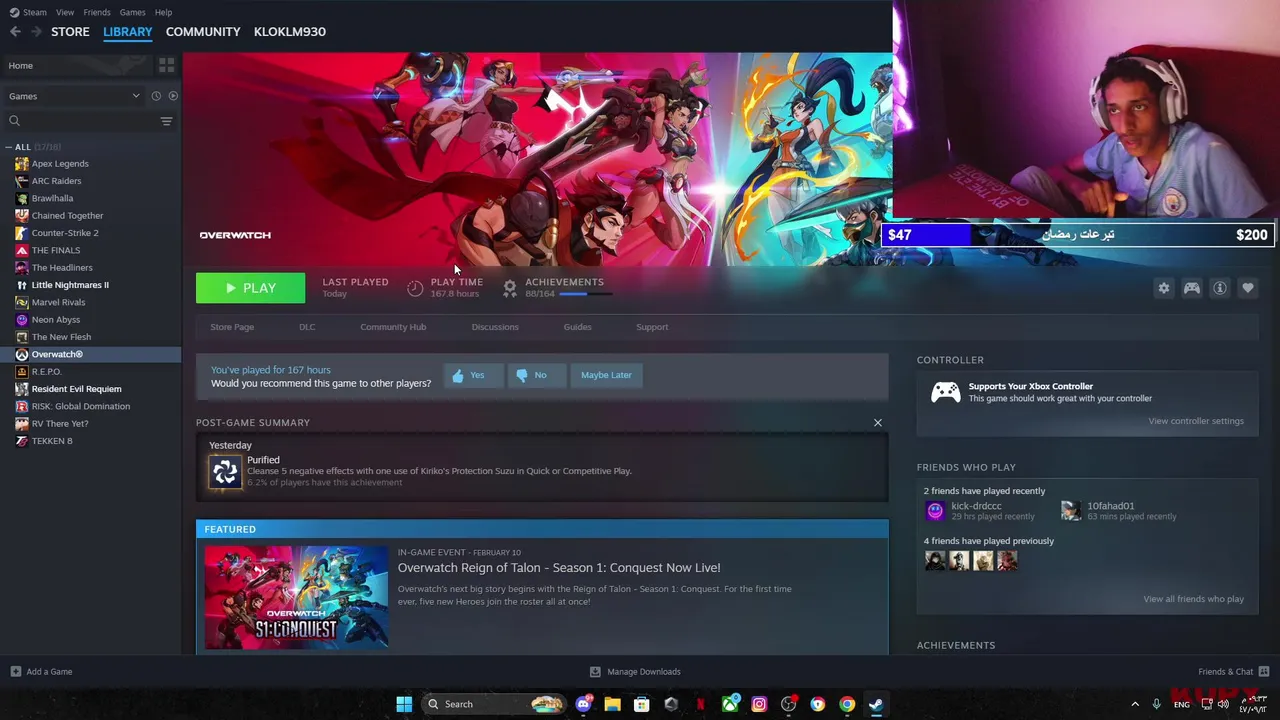Screen dimensions: 1280x720
Task: Open View controller settings link
Action: (1196, 421)
